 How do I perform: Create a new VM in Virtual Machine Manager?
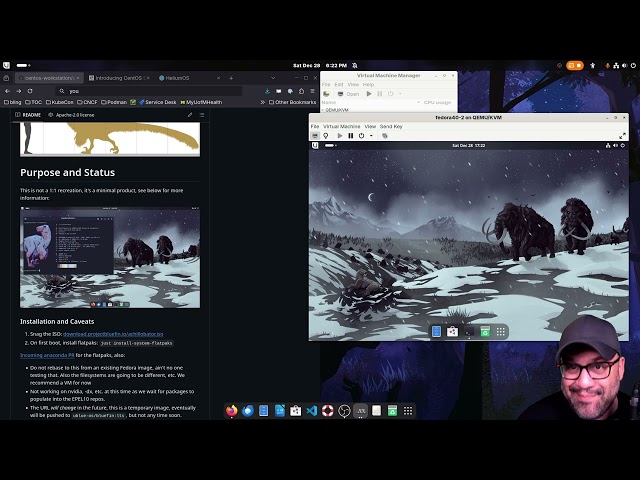tap(326, 94)
